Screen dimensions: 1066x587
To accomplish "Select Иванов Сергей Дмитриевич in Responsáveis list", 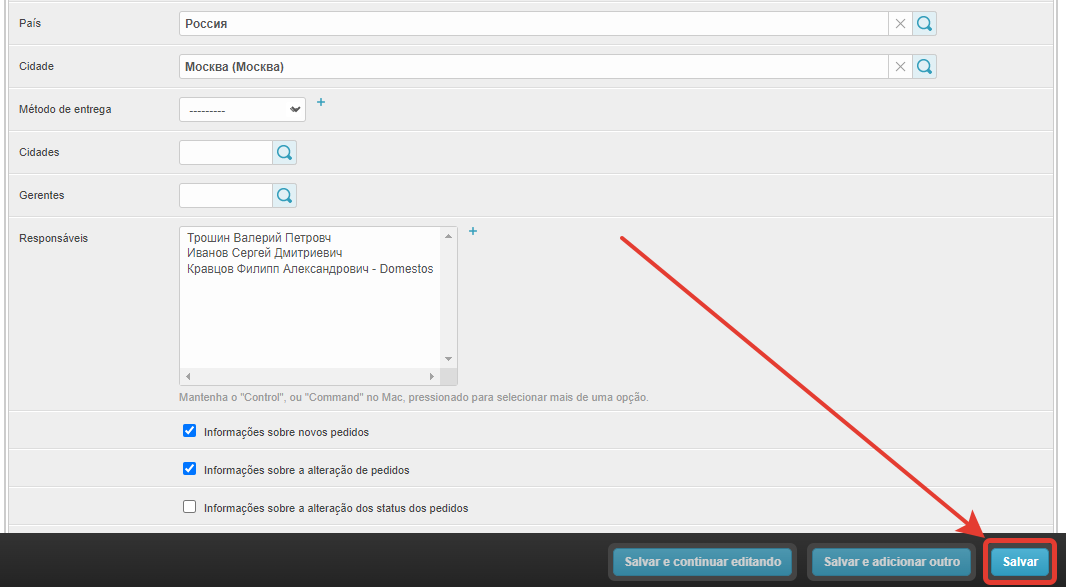I will (x=264, y=253).
